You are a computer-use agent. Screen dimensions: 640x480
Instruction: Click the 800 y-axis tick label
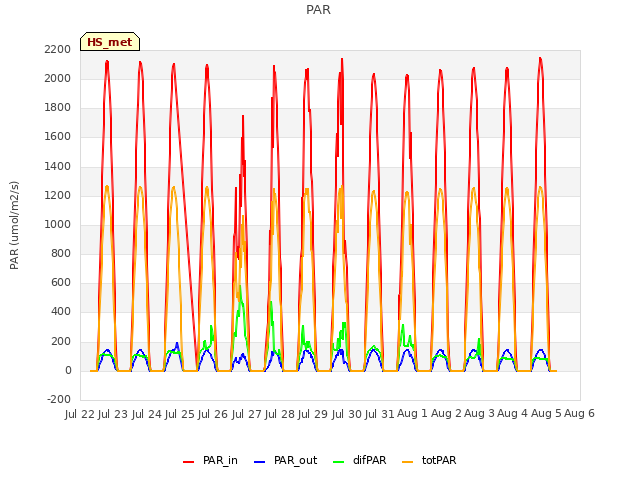tap(61, 253)
